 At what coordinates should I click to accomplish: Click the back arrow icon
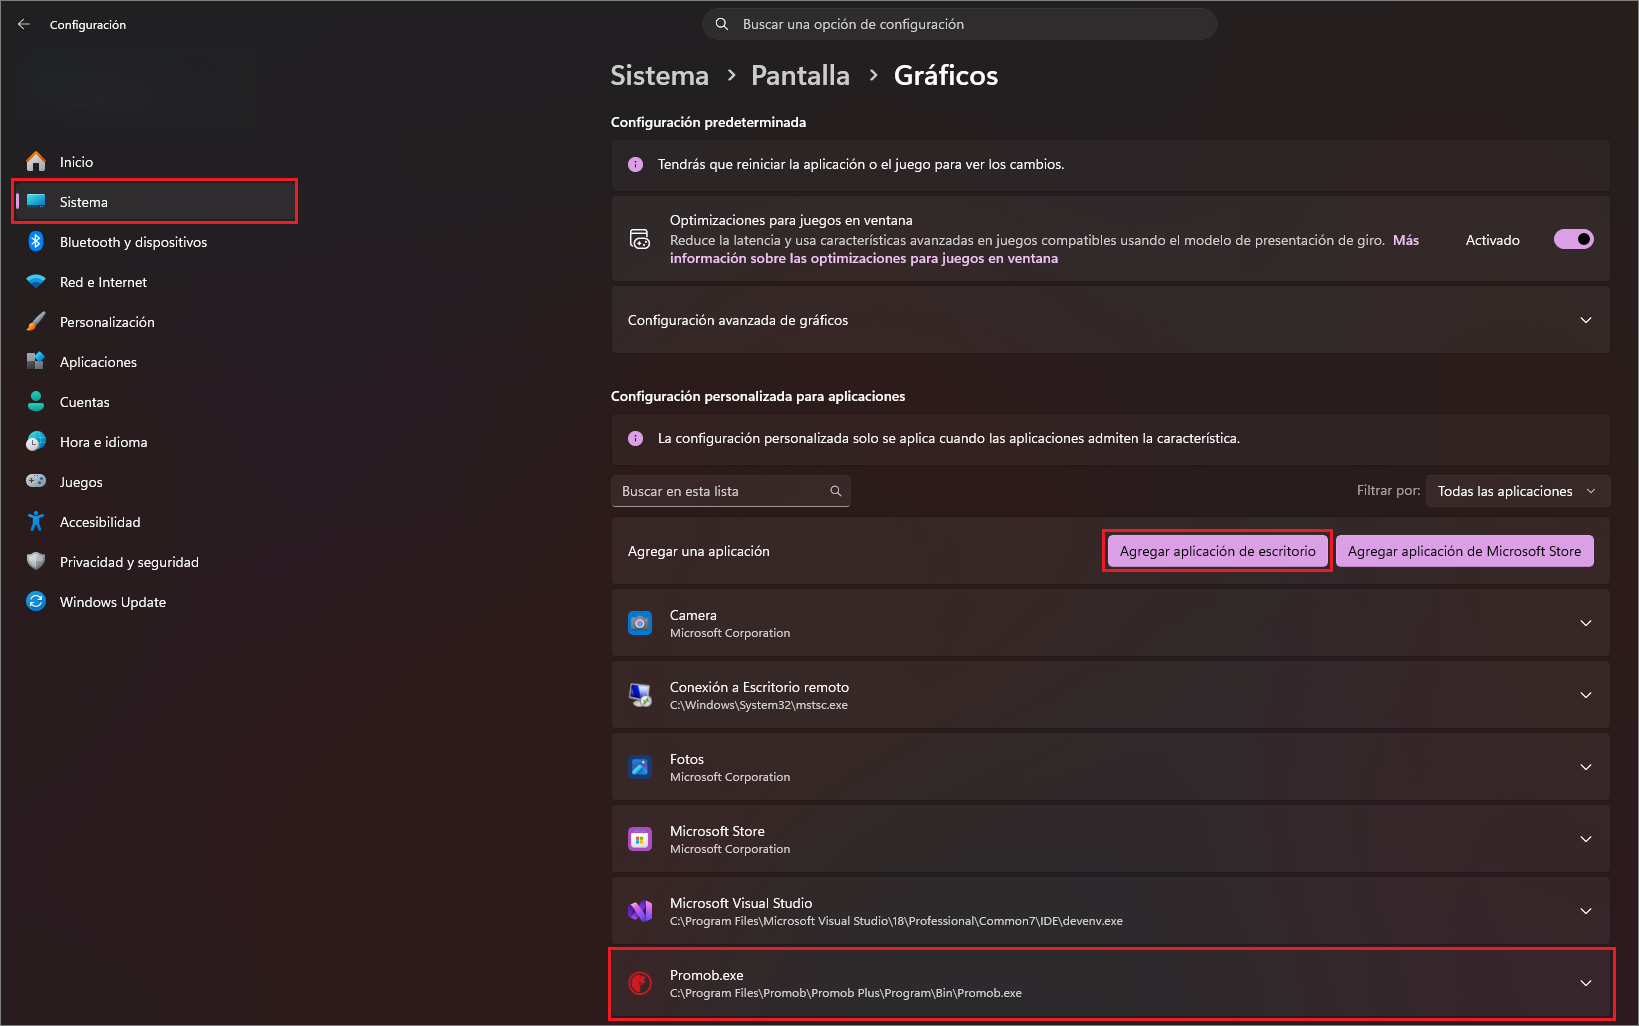click(x=24, y=24)
